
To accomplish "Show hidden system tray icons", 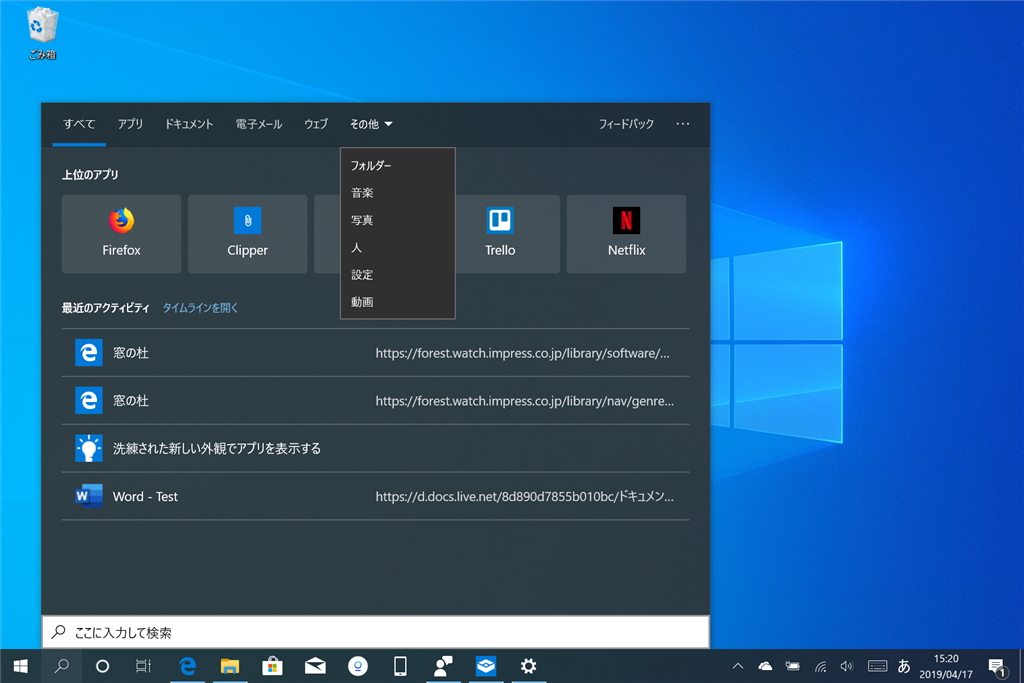I will (738, 666).
